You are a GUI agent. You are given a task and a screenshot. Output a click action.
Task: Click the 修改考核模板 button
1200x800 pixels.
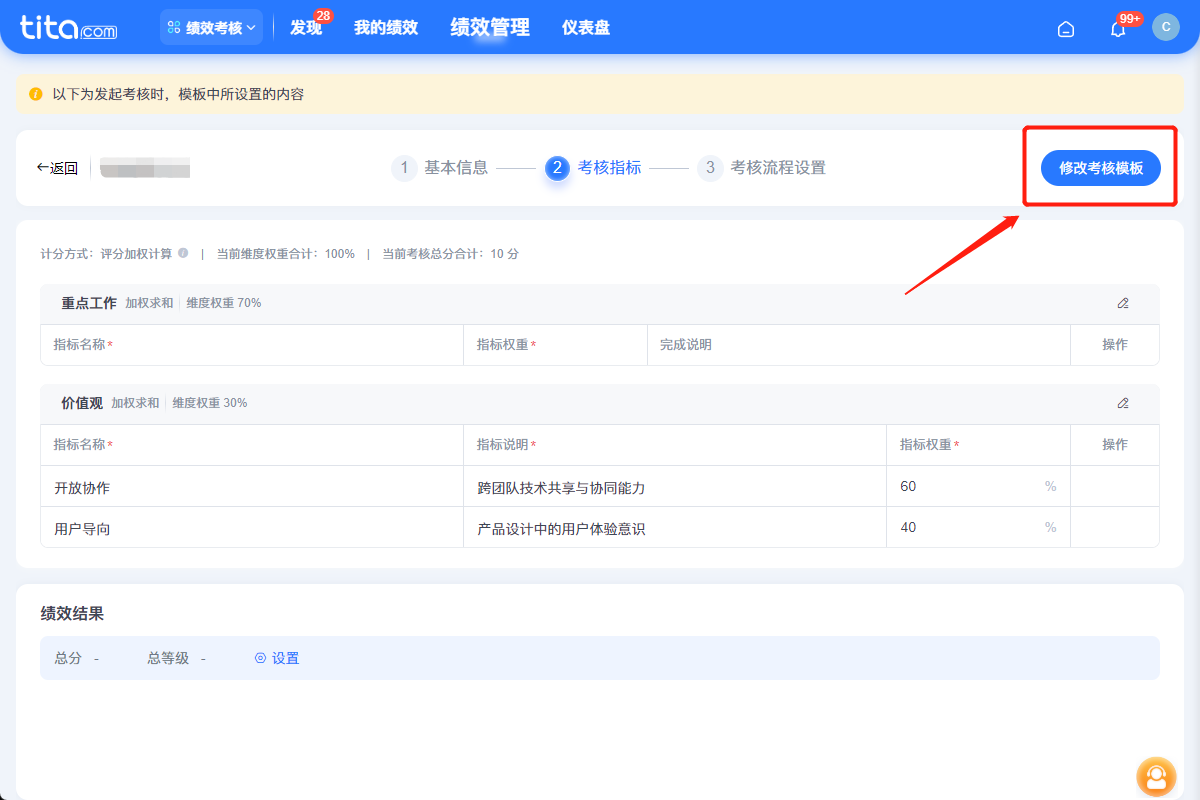pos(1099,167)
